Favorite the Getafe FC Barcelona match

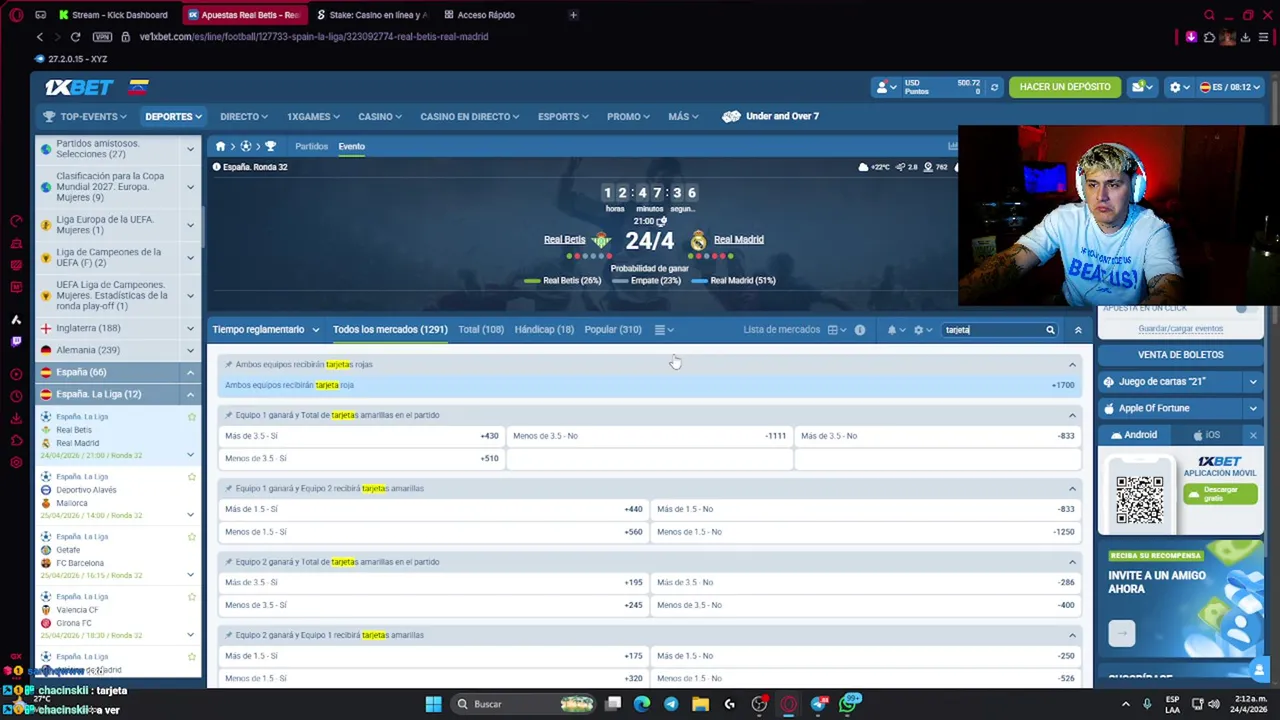click(x=192, y=537)
